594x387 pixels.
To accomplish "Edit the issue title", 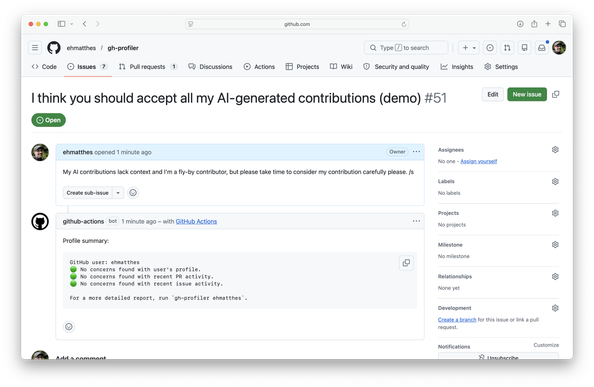I will tap(492, 94).
